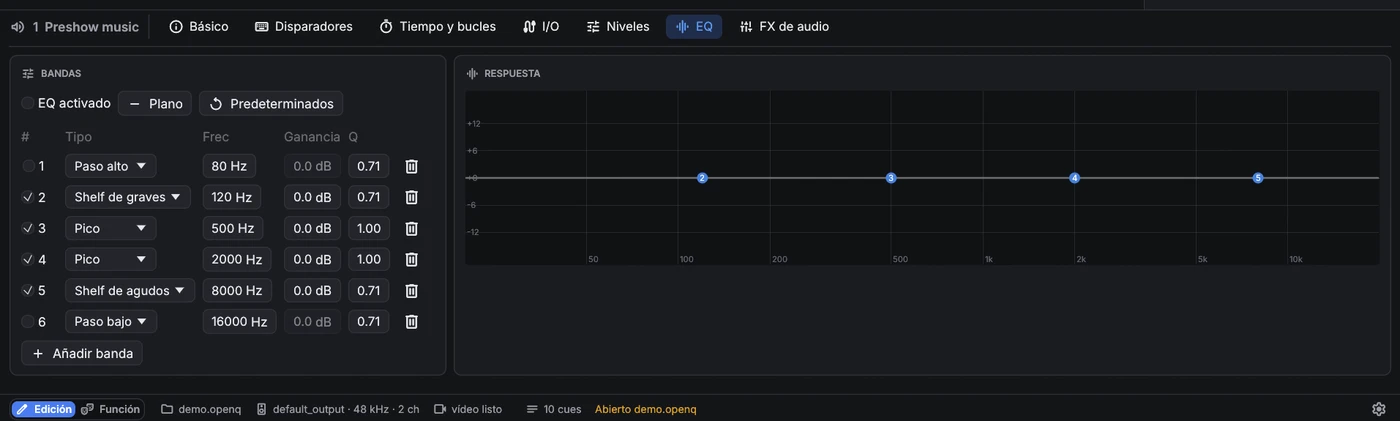
Task: Open the Paso alto type dropdown
Action: pos(110,166)
